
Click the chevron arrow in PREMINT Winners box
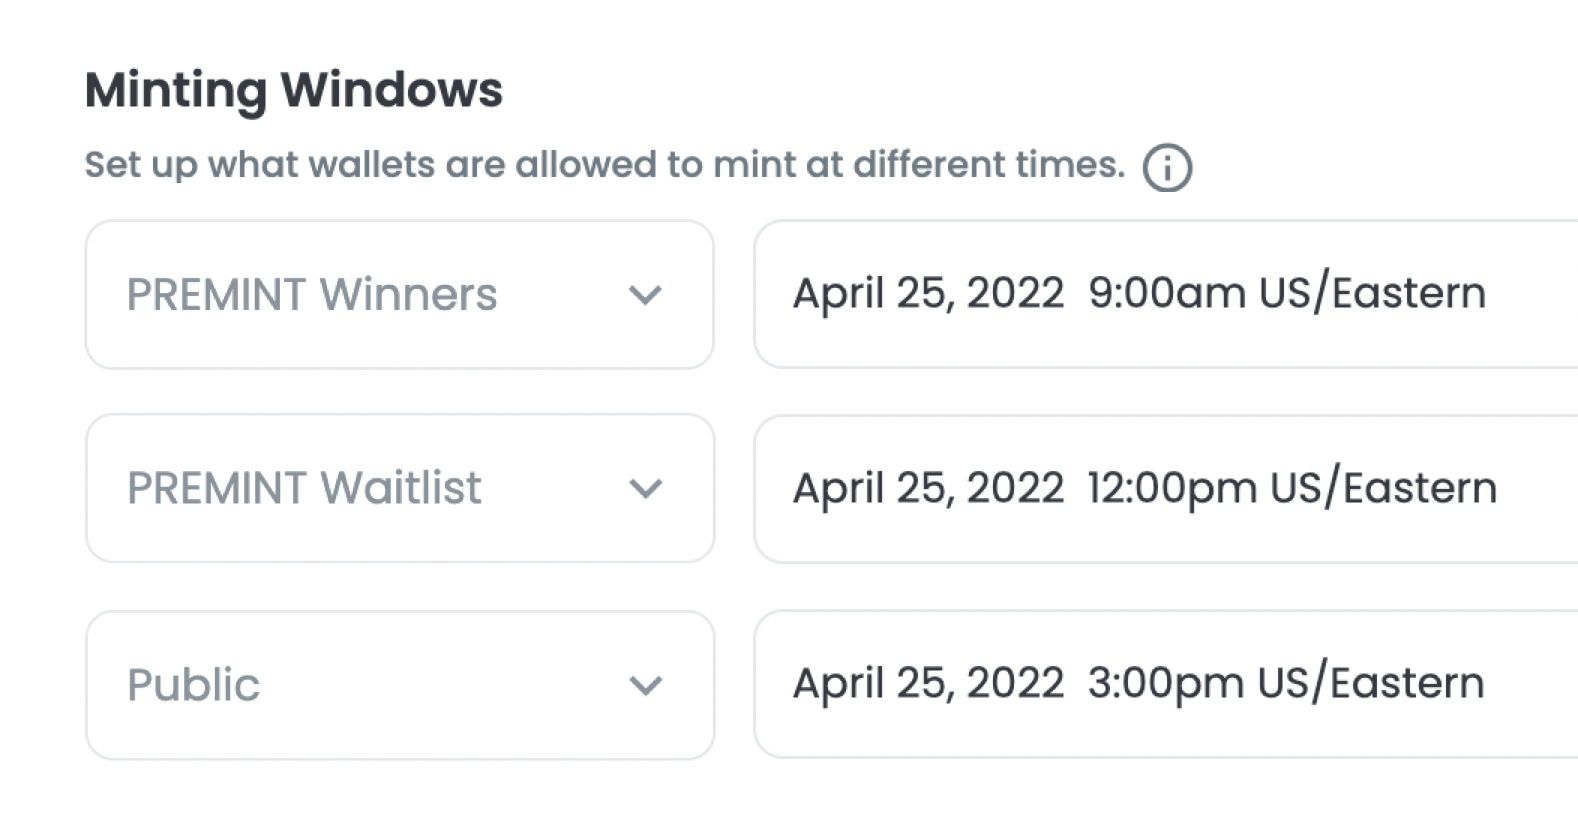pos(645,295)
